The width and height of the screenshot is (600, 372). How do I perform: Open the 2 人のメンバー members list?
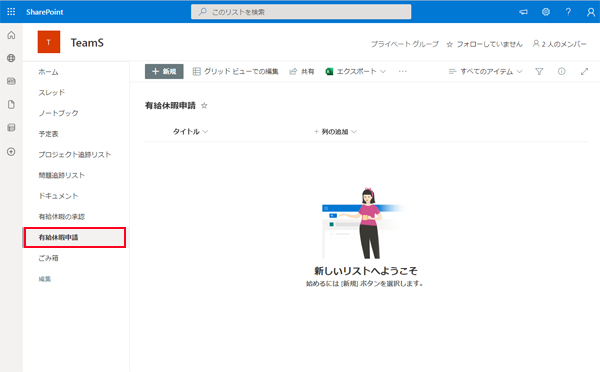(559, 44)
